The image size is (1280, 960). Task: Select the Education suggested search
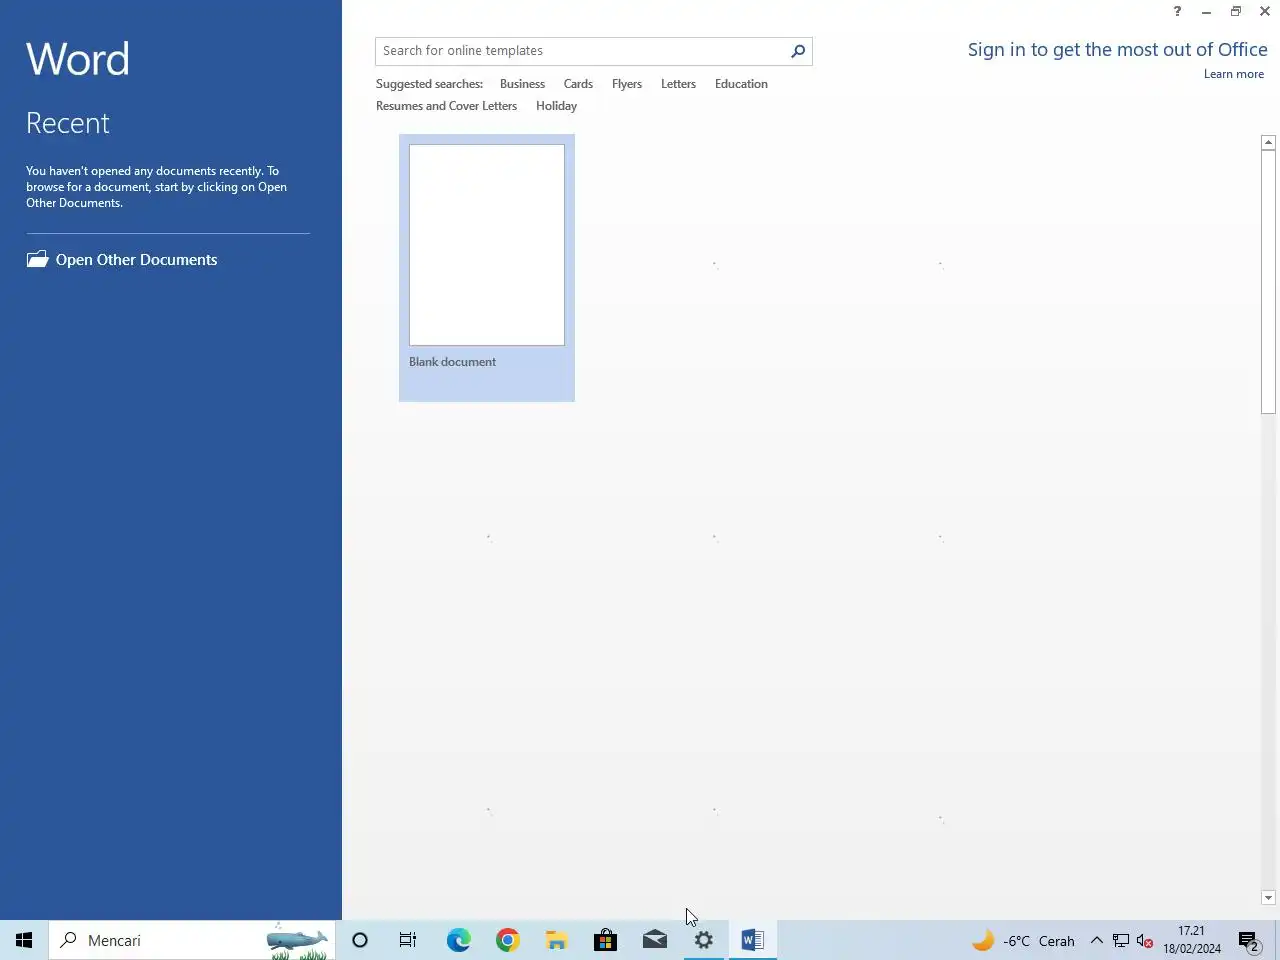pyautogui.click(x=741, y=84)
